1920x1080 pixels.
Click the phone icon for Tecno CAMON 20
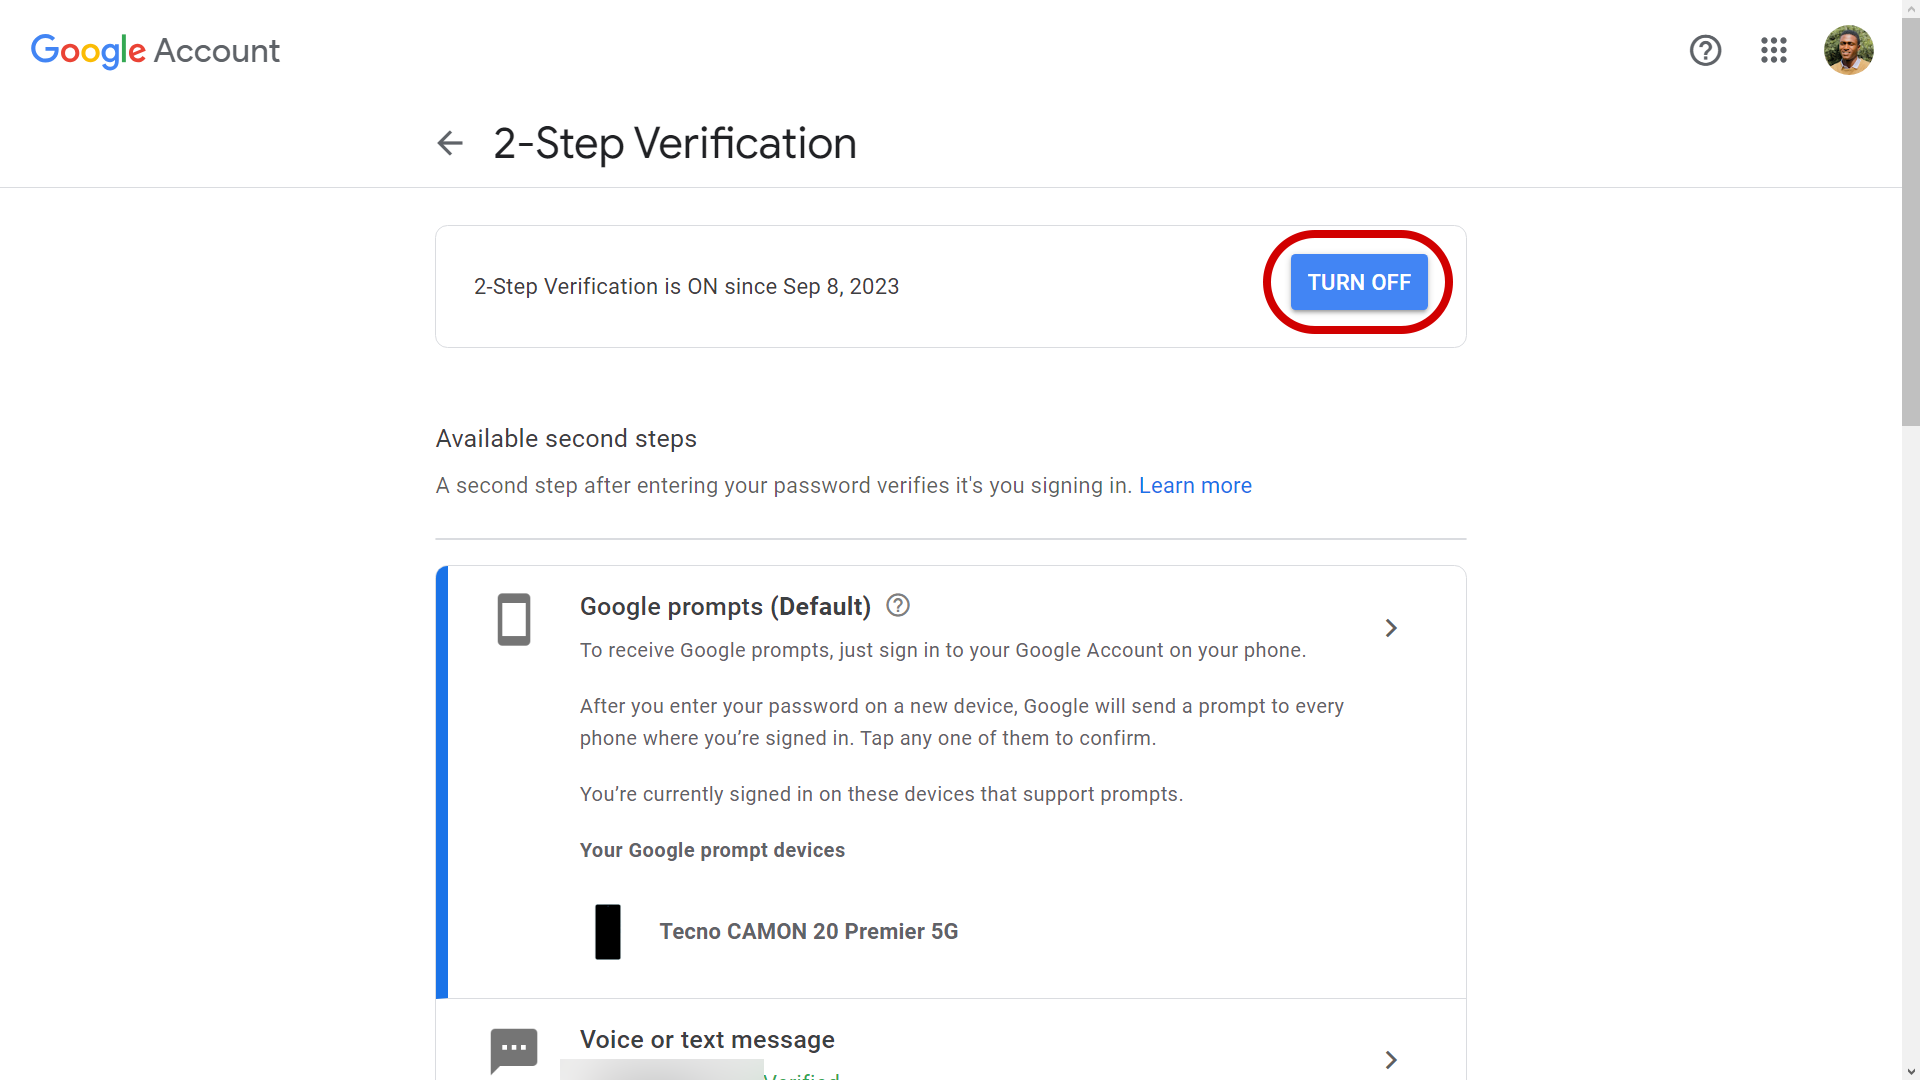[608, 931]
